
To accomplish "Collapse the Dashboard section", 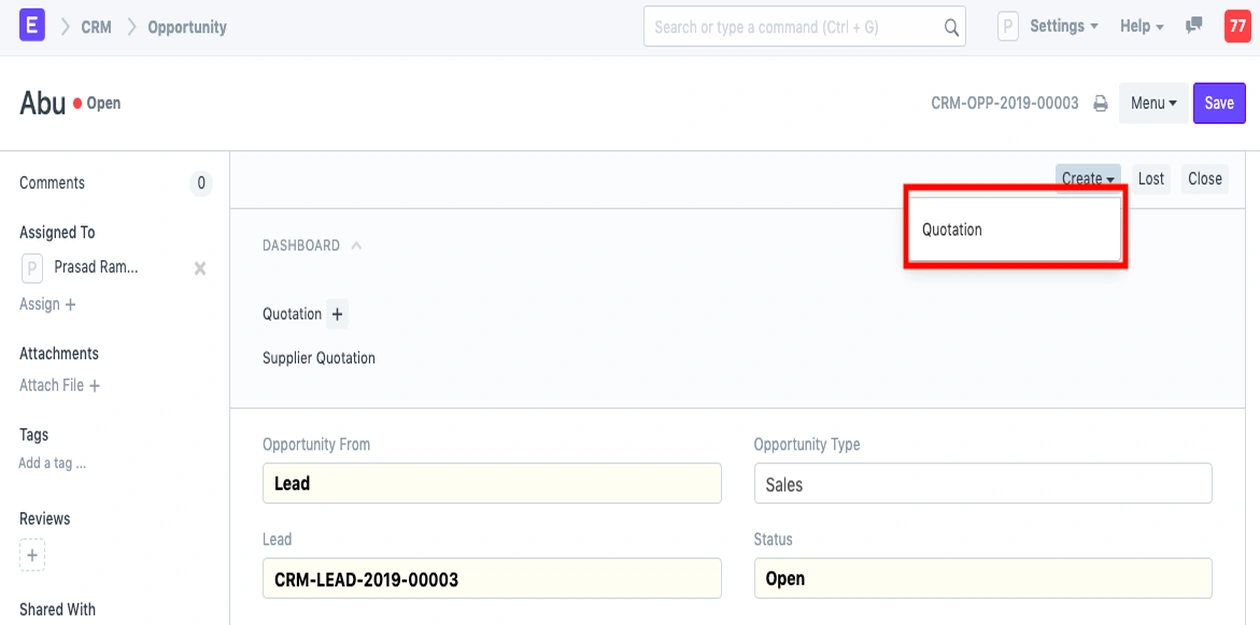I will [357, 246].
